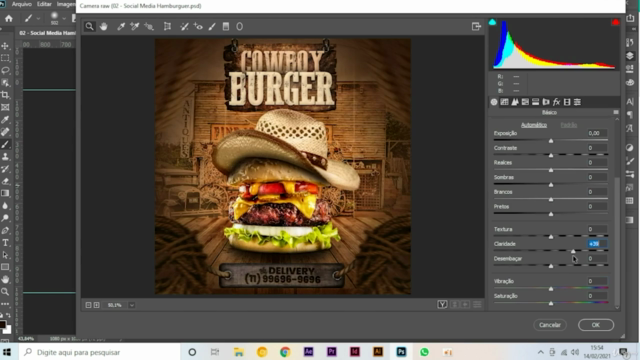Click the Automático link
Viewport: 640px width, 360px height.
(x=534, y=125)
